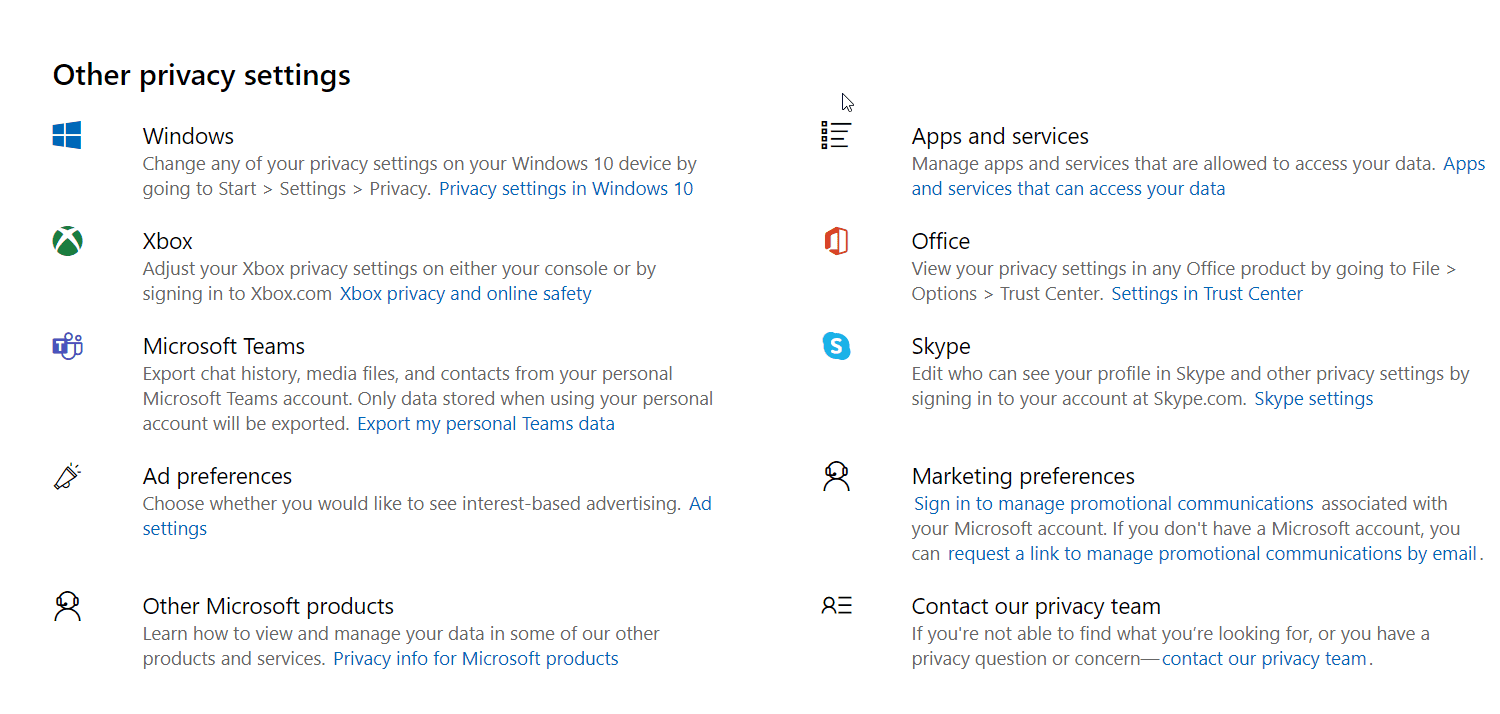Open Privacy info for Microsoft products

coord(476,658)
